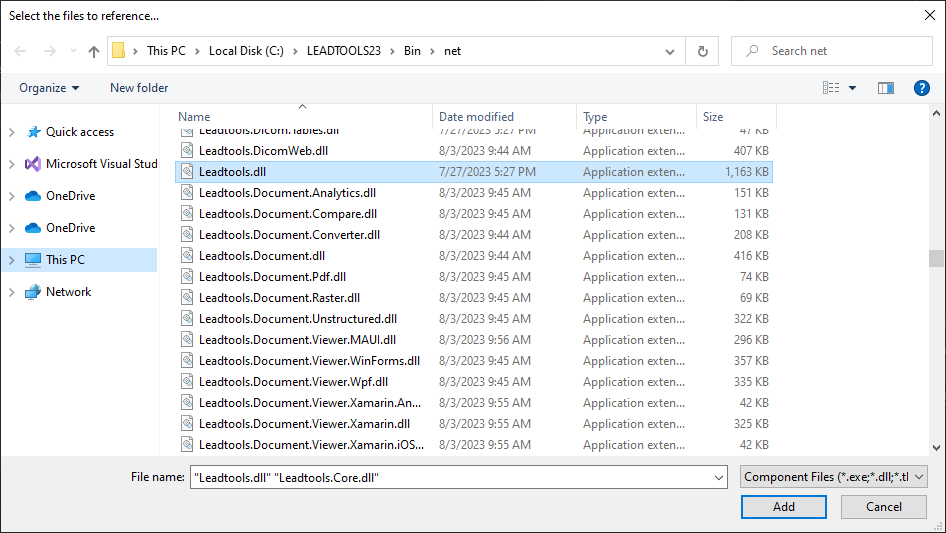Select the Leadtools.dll file
This screenshot has width=946, height=533.
click(232, 172)
